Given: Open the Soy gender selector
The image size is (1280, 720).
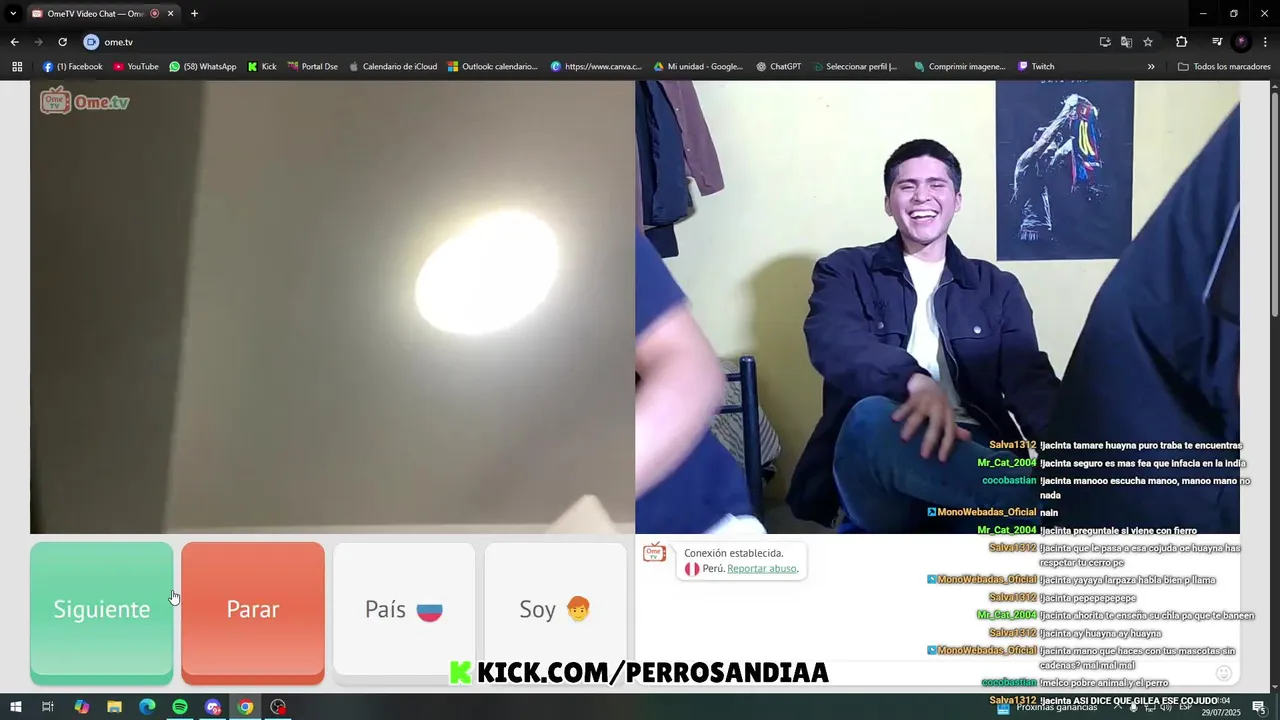Looking at the screenshot, I should point(555,612).
